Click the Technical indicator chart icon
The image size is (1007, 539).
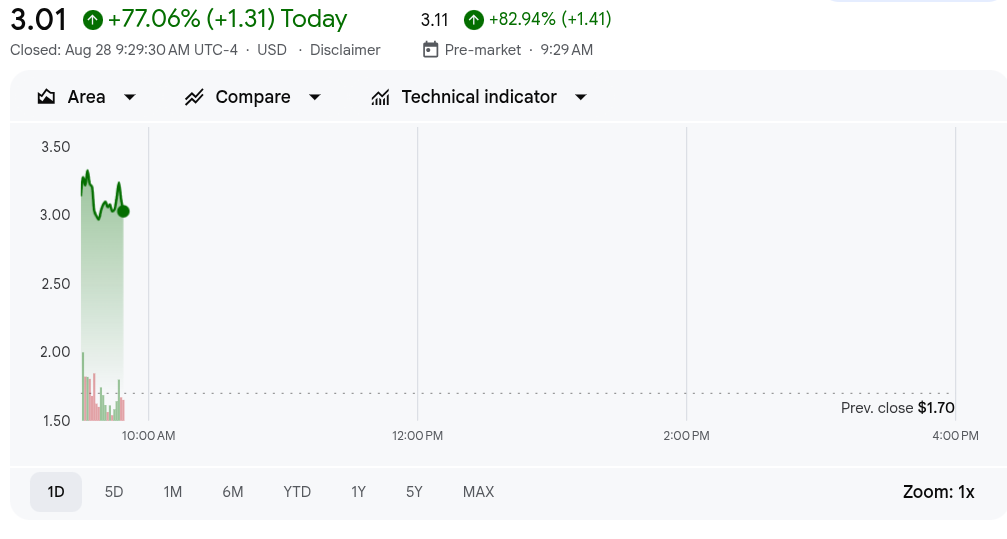pyautogui.click(x=380, y=97)
